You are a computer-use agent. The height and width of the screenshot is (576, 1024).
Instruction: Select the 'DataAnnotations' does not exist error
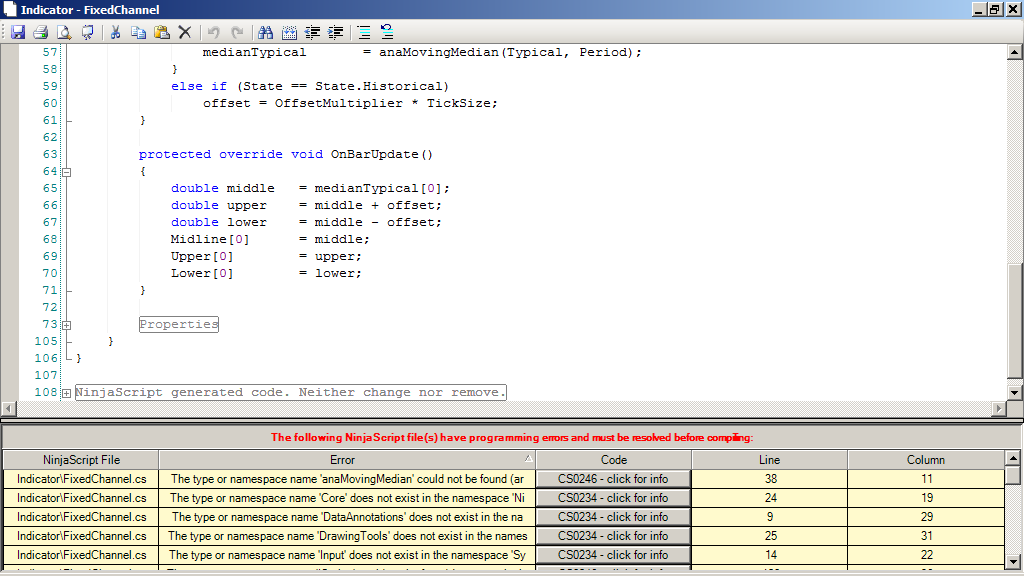tap(347, 517)
